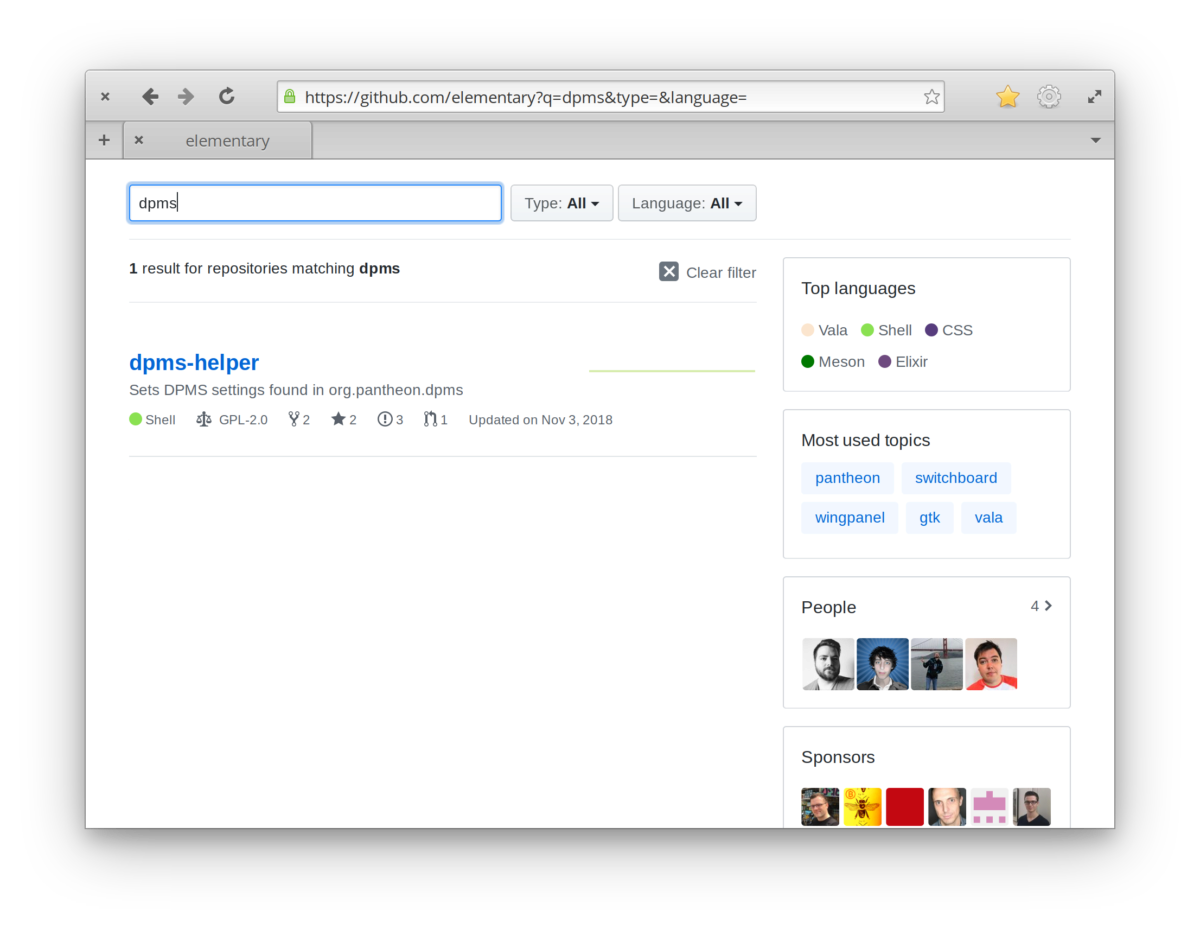The width and height of the screenshot is (1200, 929).
Task: Click the Clear filter x icon
Action: [669, 271]
